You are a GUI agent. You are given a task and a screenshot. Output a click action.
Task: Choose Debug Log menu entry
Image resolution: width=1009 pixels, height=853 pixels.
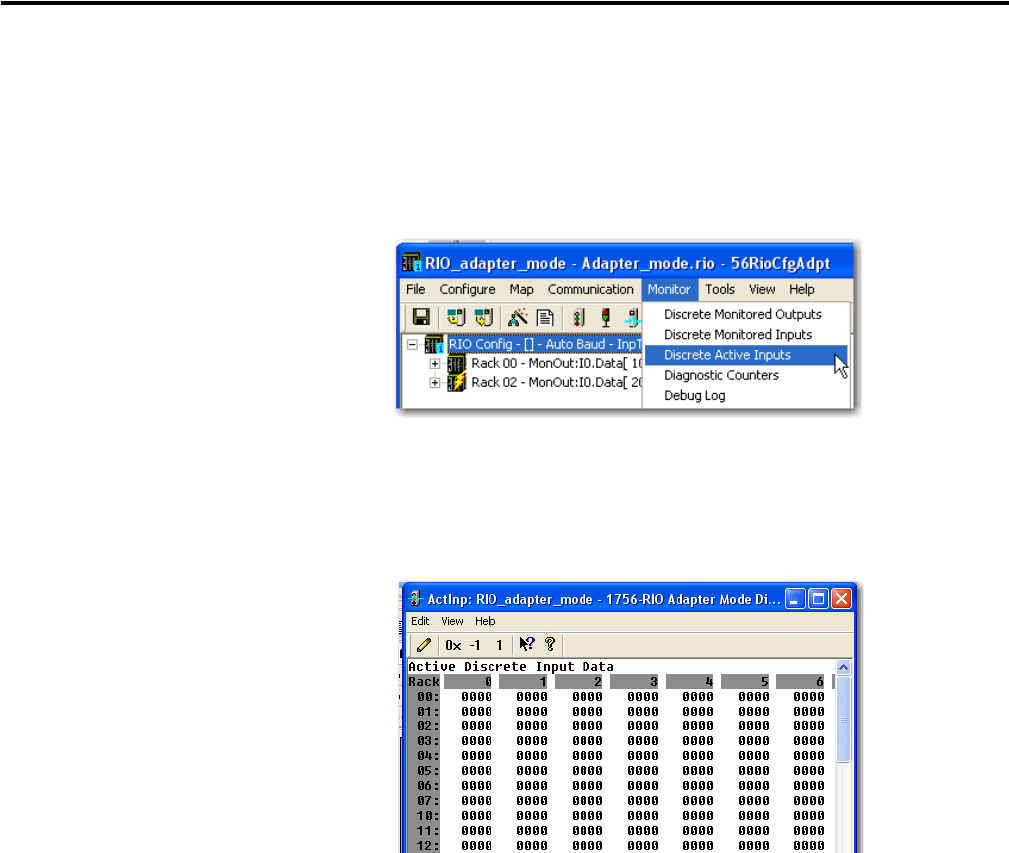tap(746, 396)
